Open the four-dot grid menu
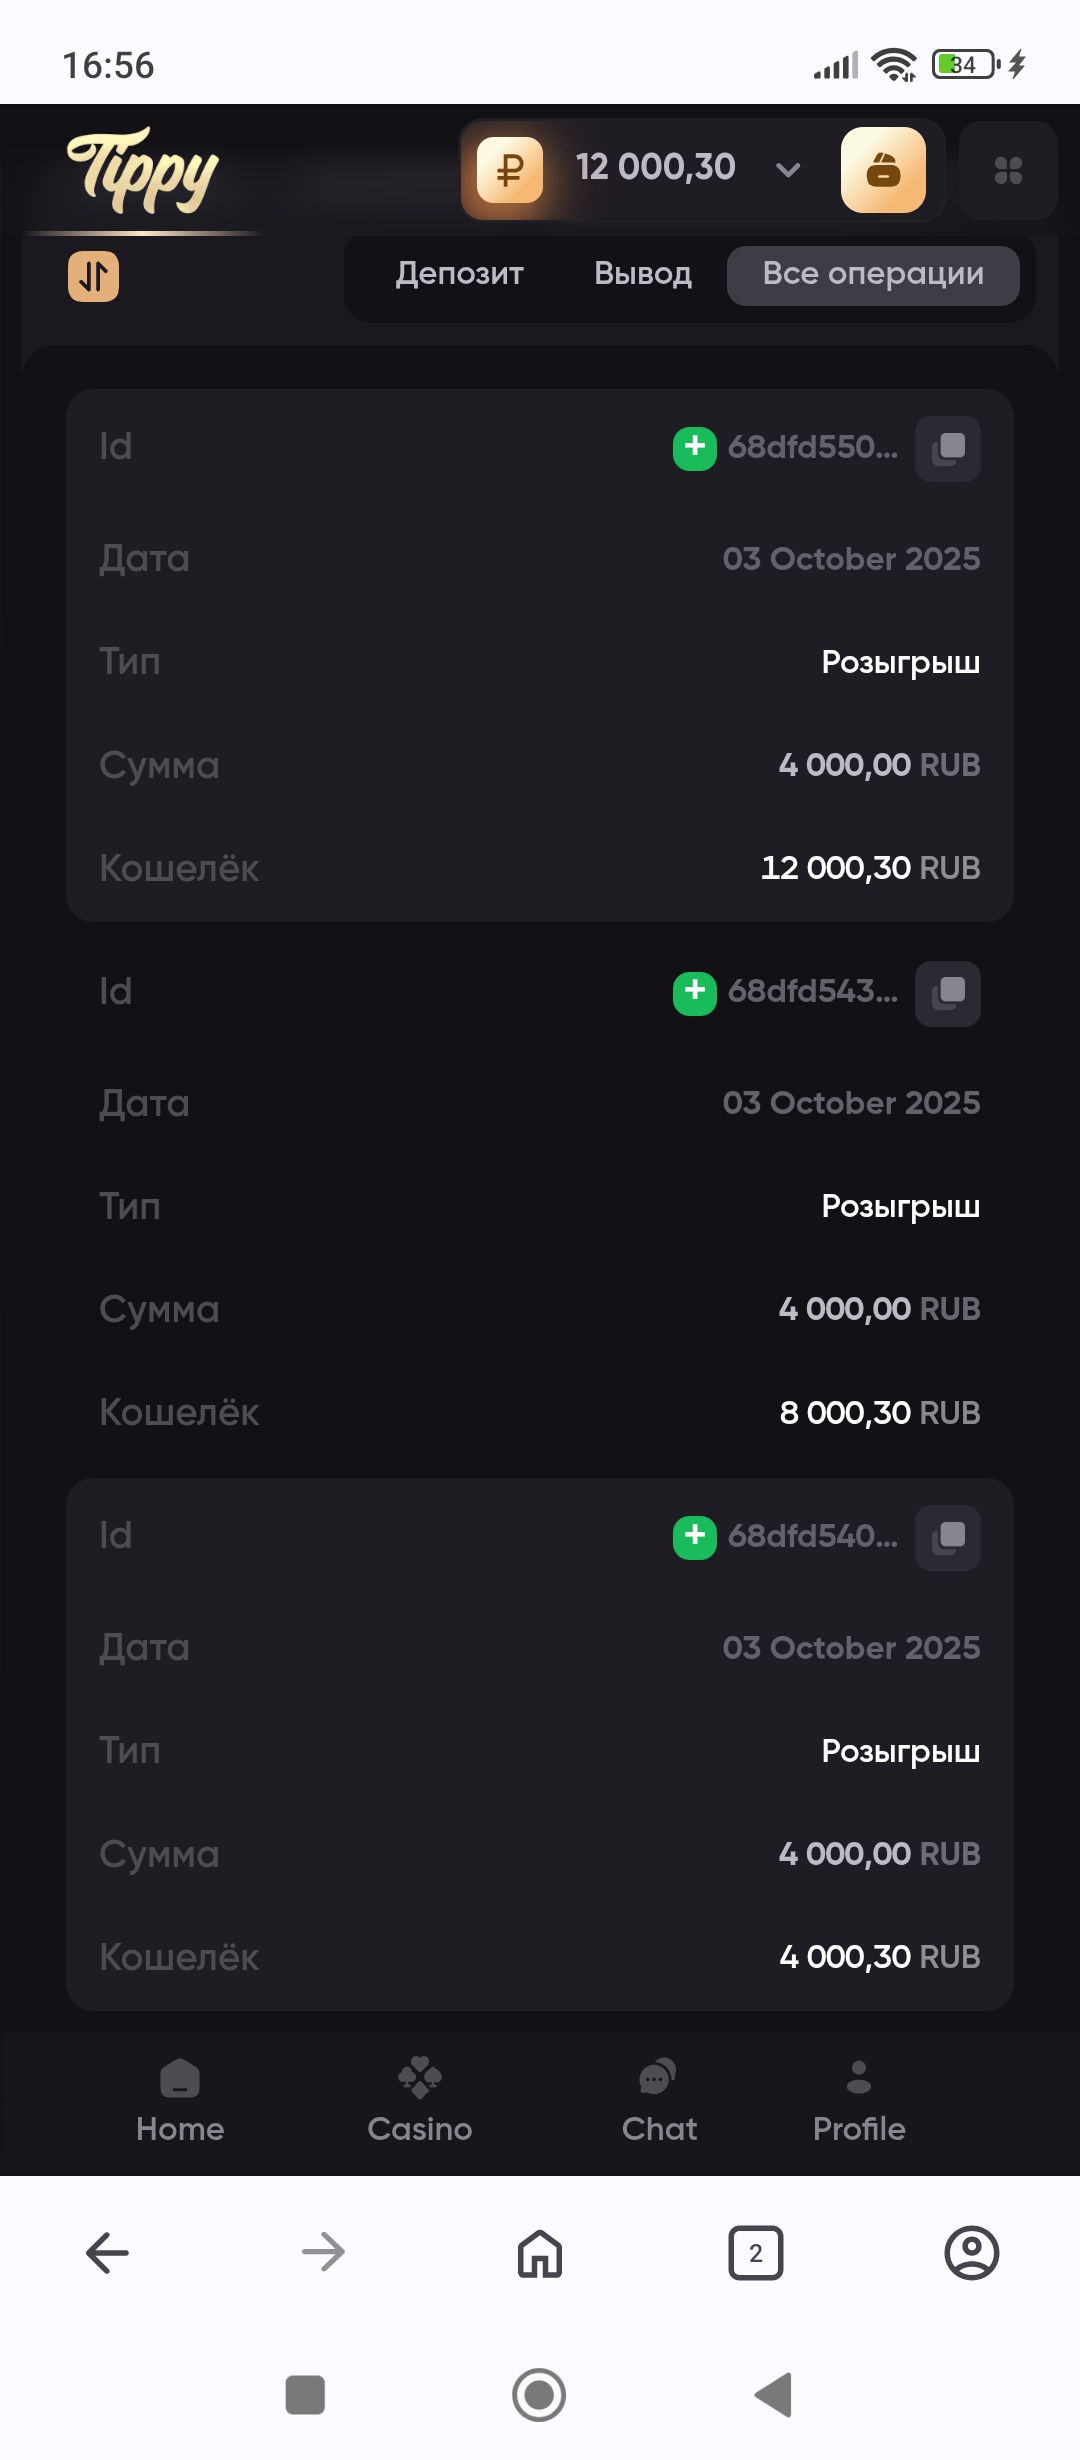The image size is (1080, 2460). (x=1008, y=171)
